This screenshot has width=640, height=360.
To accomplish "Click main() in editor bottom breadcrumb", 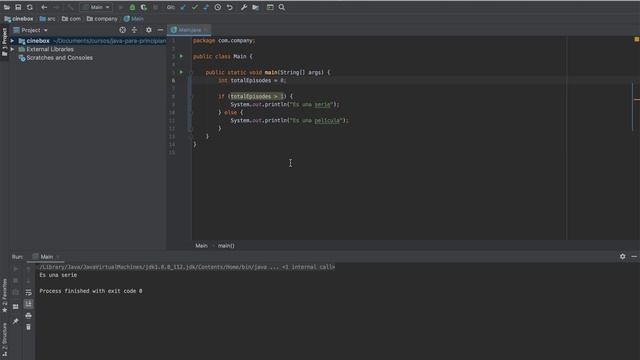I will click(226, 246).
